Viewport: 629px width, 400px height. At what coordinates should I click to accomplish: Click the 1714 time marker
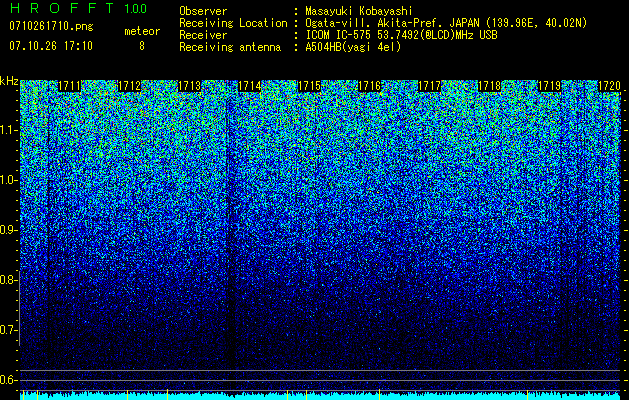(250, 86)
